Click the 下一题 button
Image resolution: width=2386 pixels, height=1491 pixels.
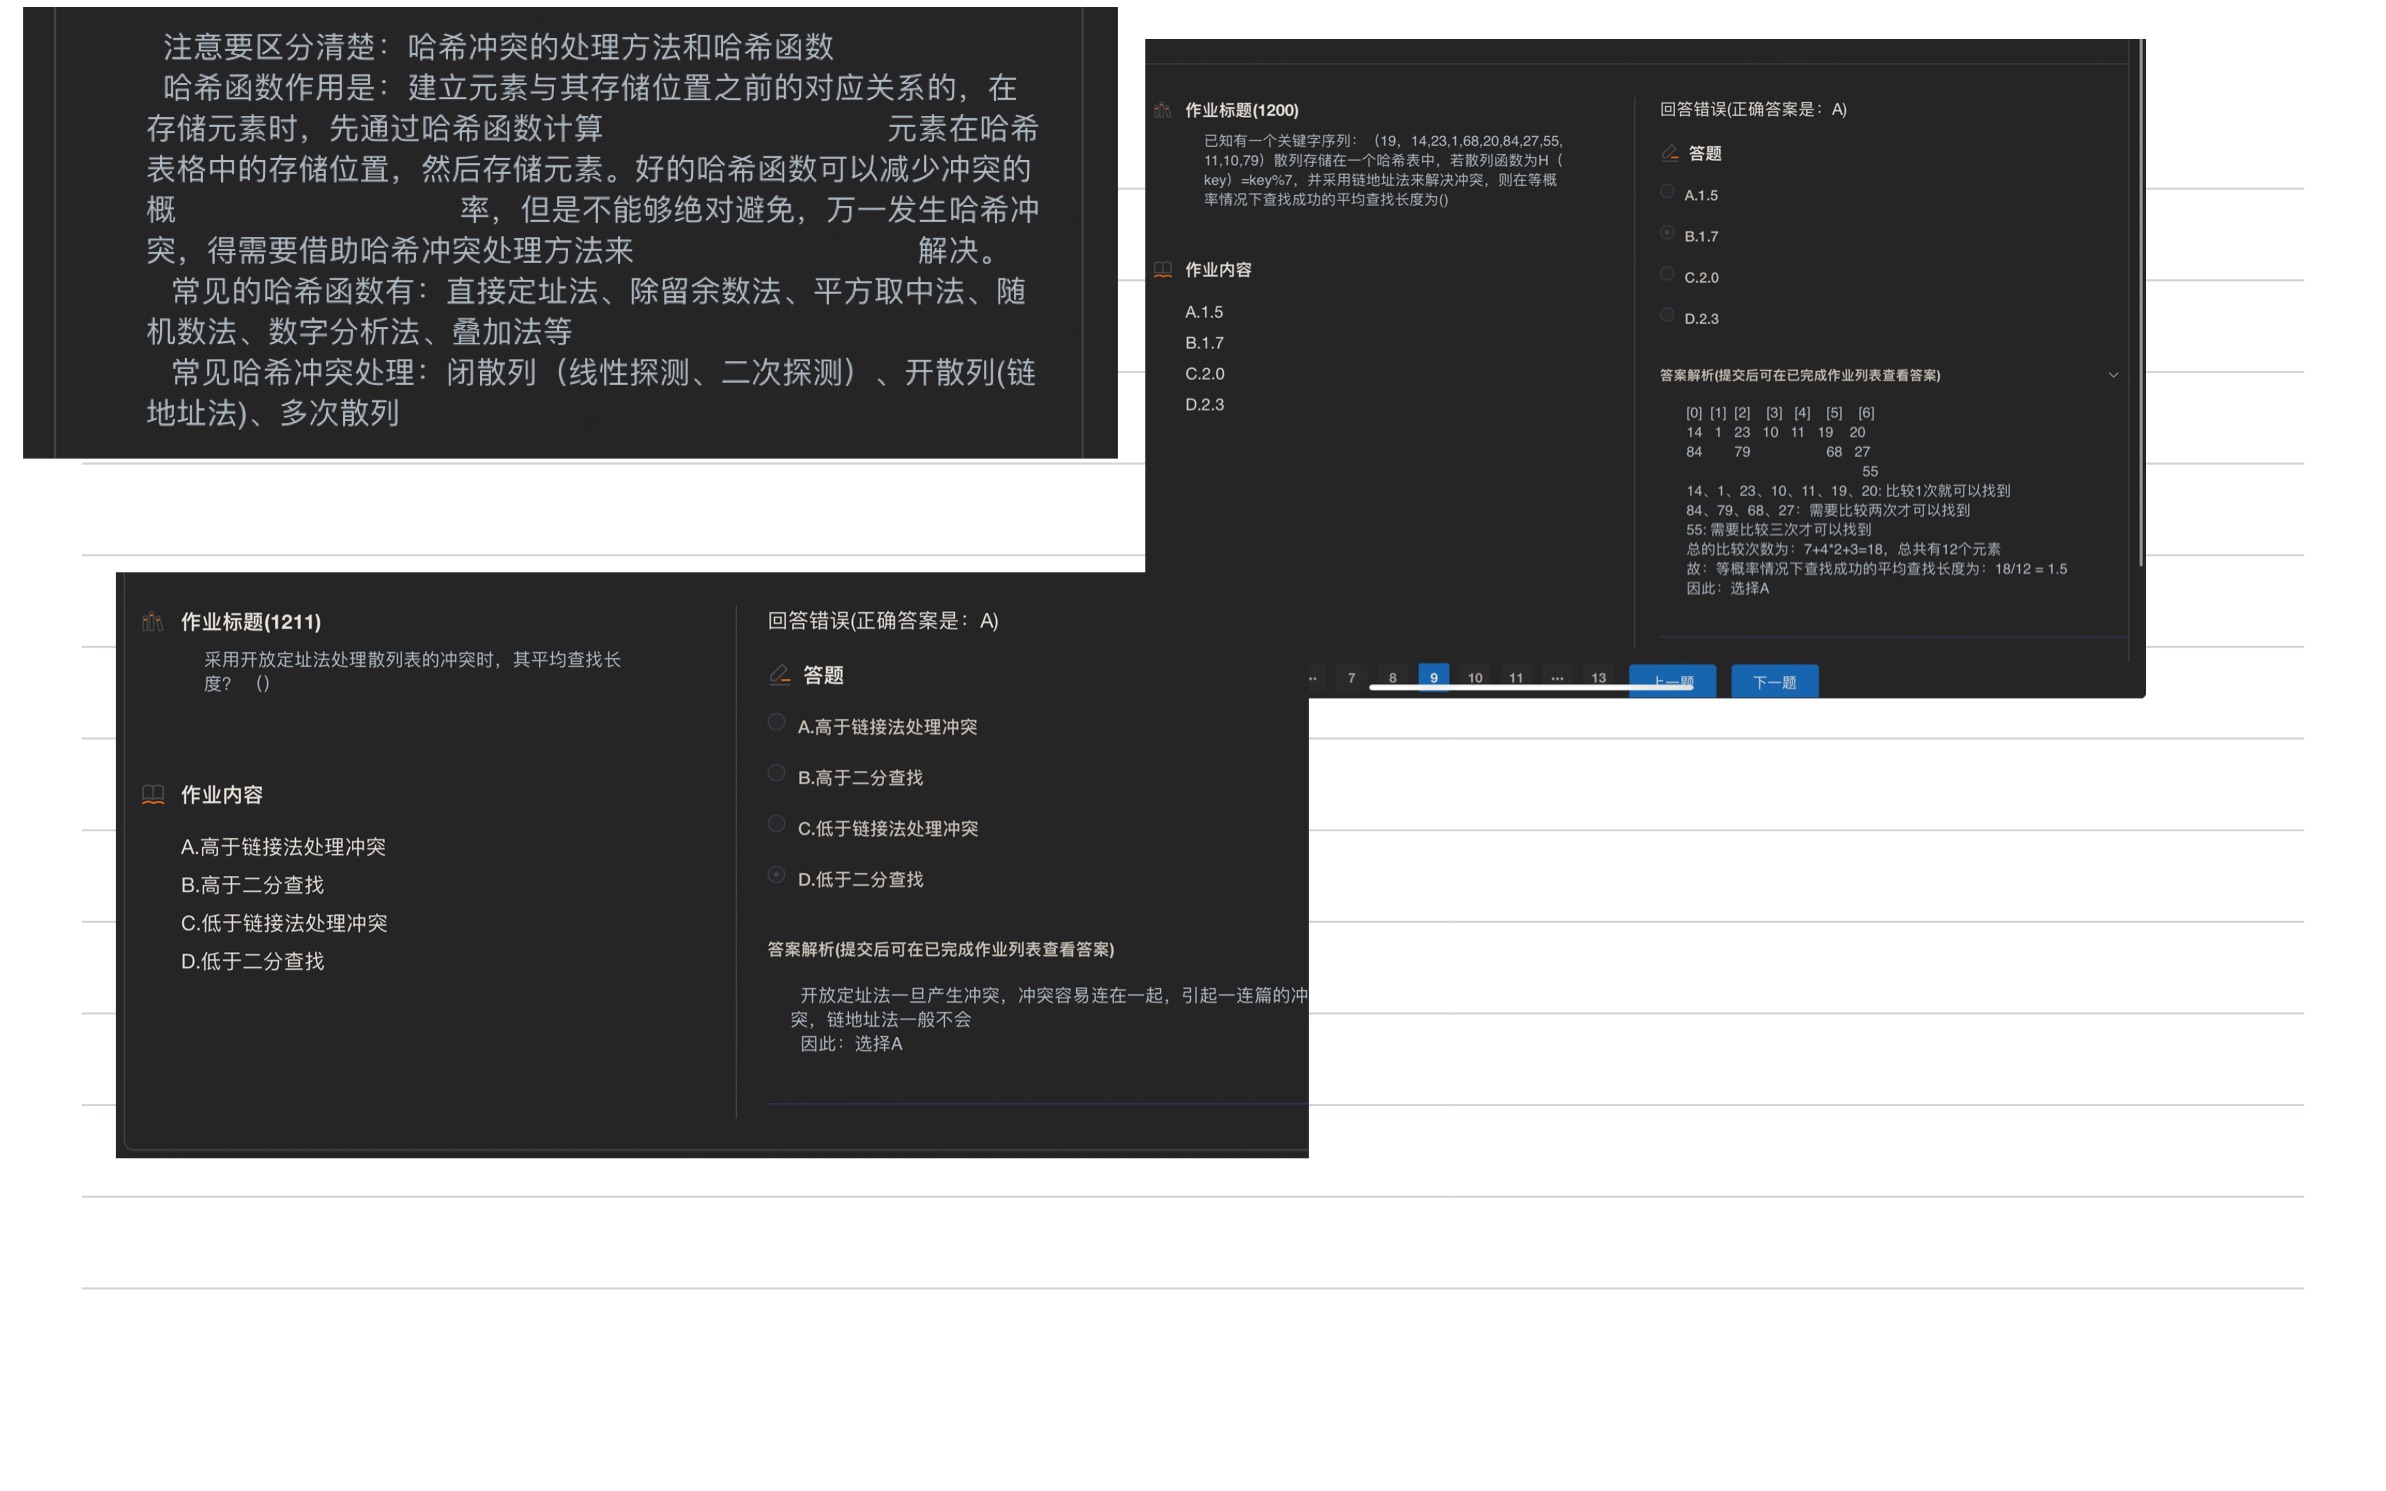tap(1773, 681)
